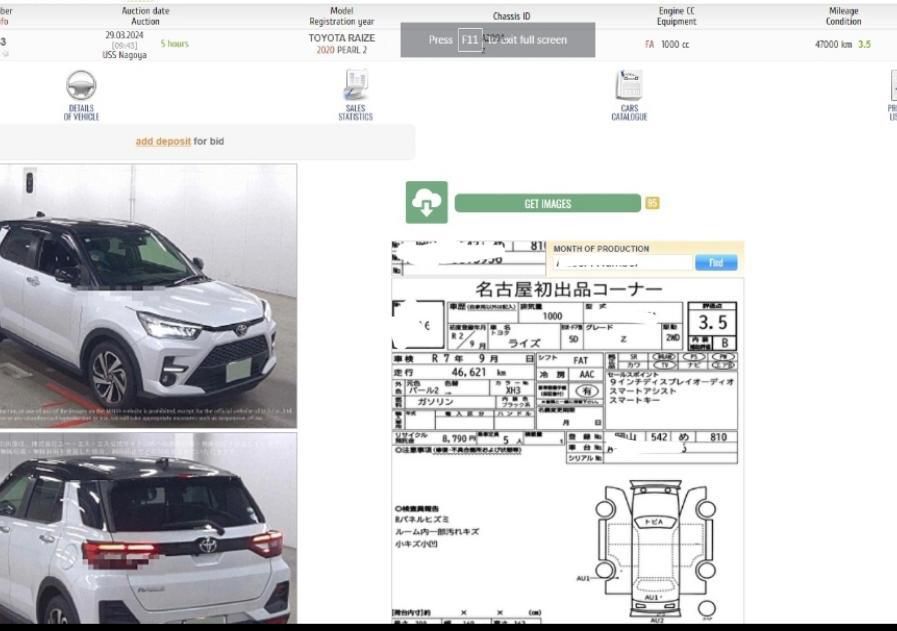Click the Chassis ID column header
The width and height of the screenshot is (897, 631).
pos(511,16)
